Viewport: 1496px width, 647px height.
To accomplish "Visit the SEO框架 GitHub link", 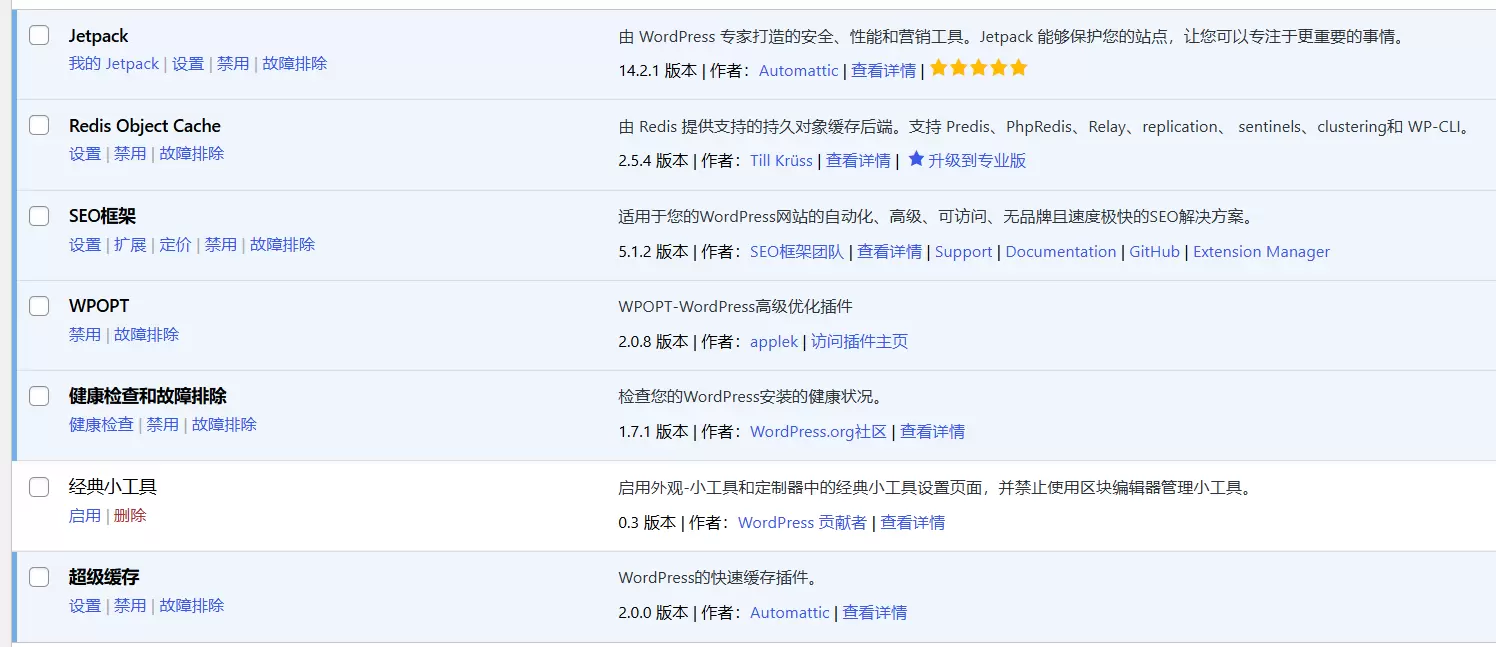I will (1154, 252).
